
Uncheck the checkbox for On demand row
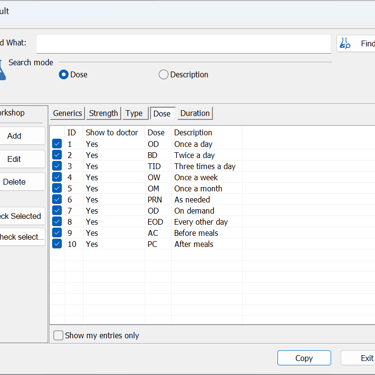pos(57,210)
